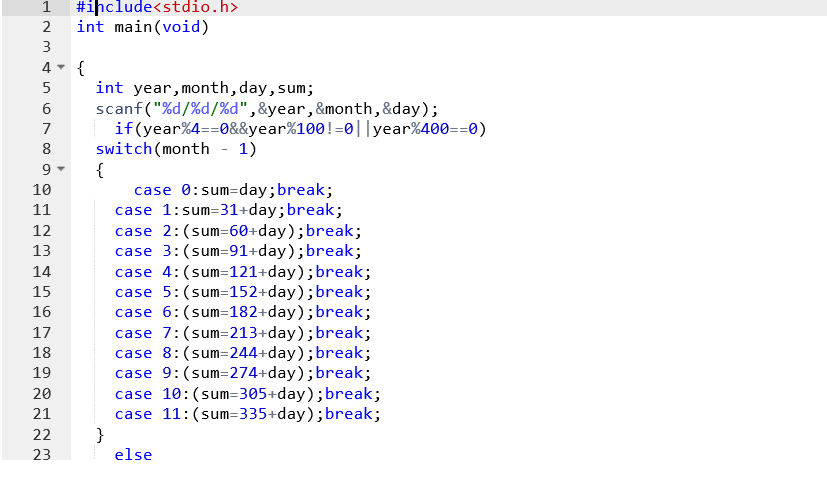Click line number 5 in the gutter
Image resolution: width=827 pixels, height=480 pixels.
(46, 88)
